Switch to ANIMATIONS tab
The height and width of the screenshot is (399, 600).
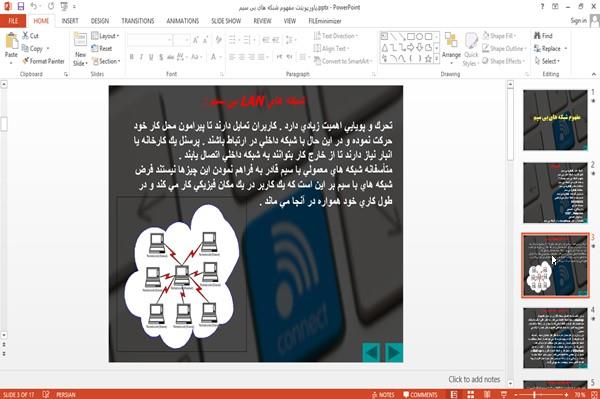[183, 21]
